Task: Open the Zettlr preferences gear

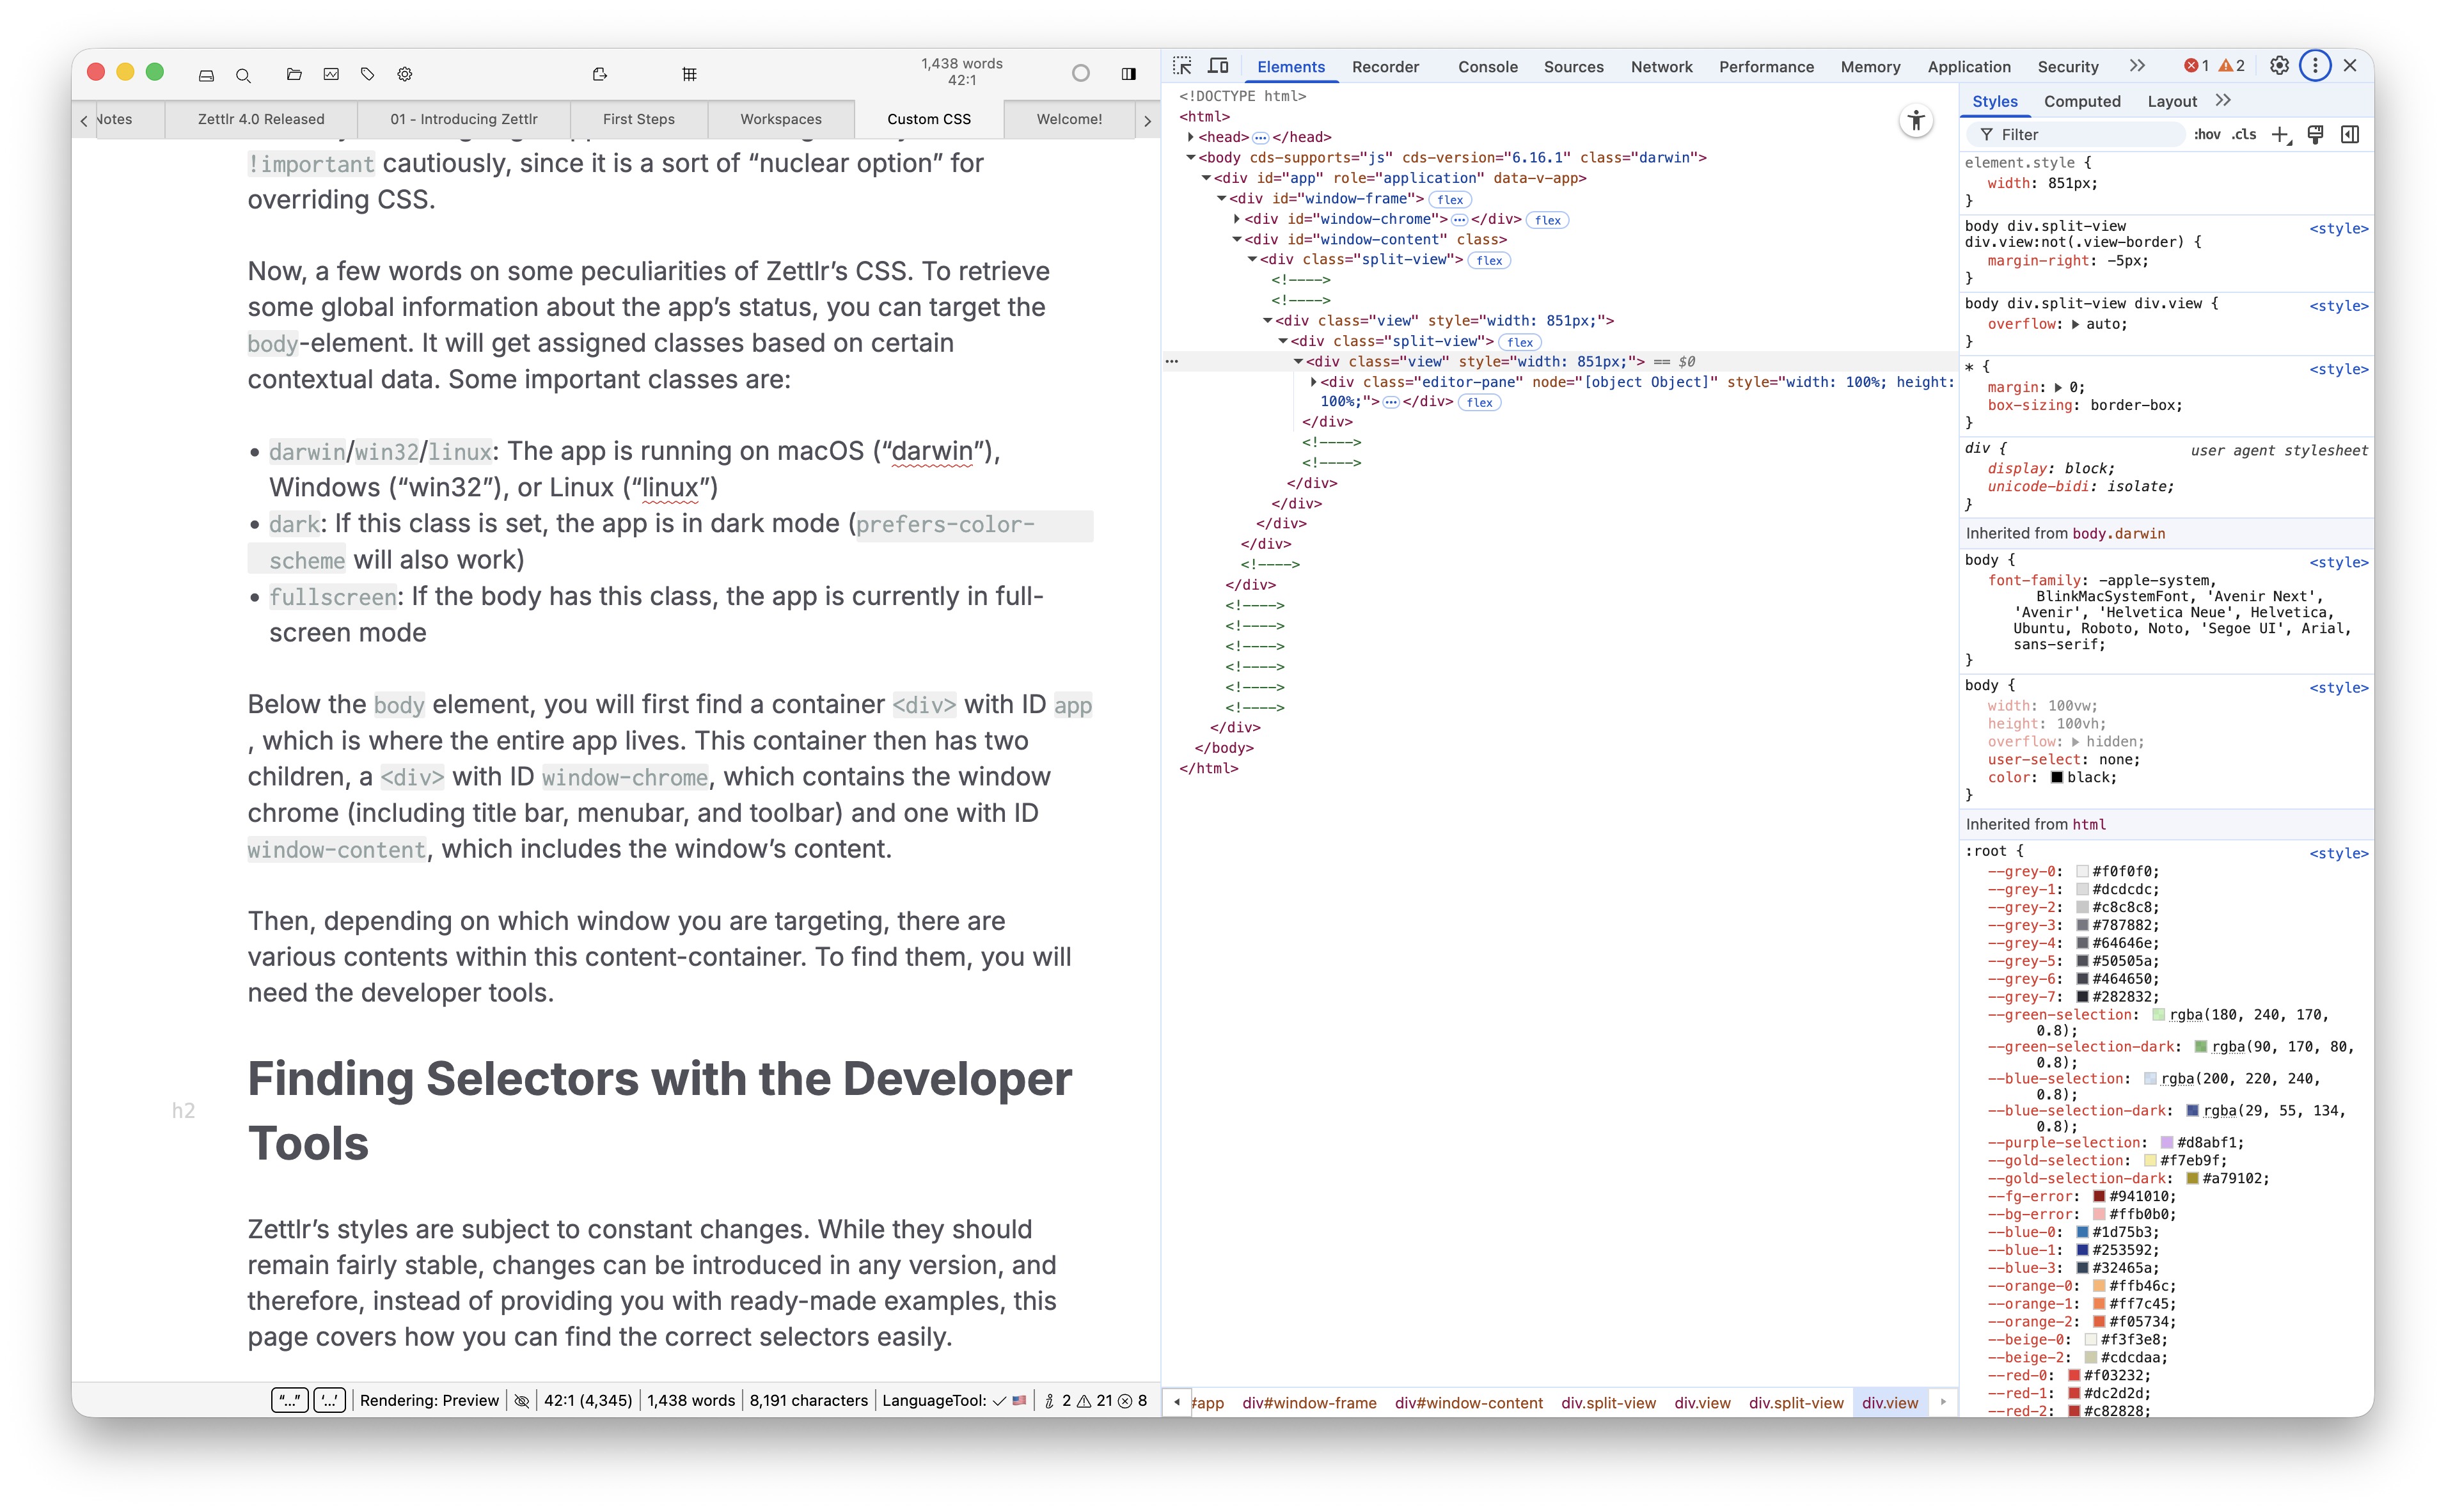Action: (x=404, y=74)
